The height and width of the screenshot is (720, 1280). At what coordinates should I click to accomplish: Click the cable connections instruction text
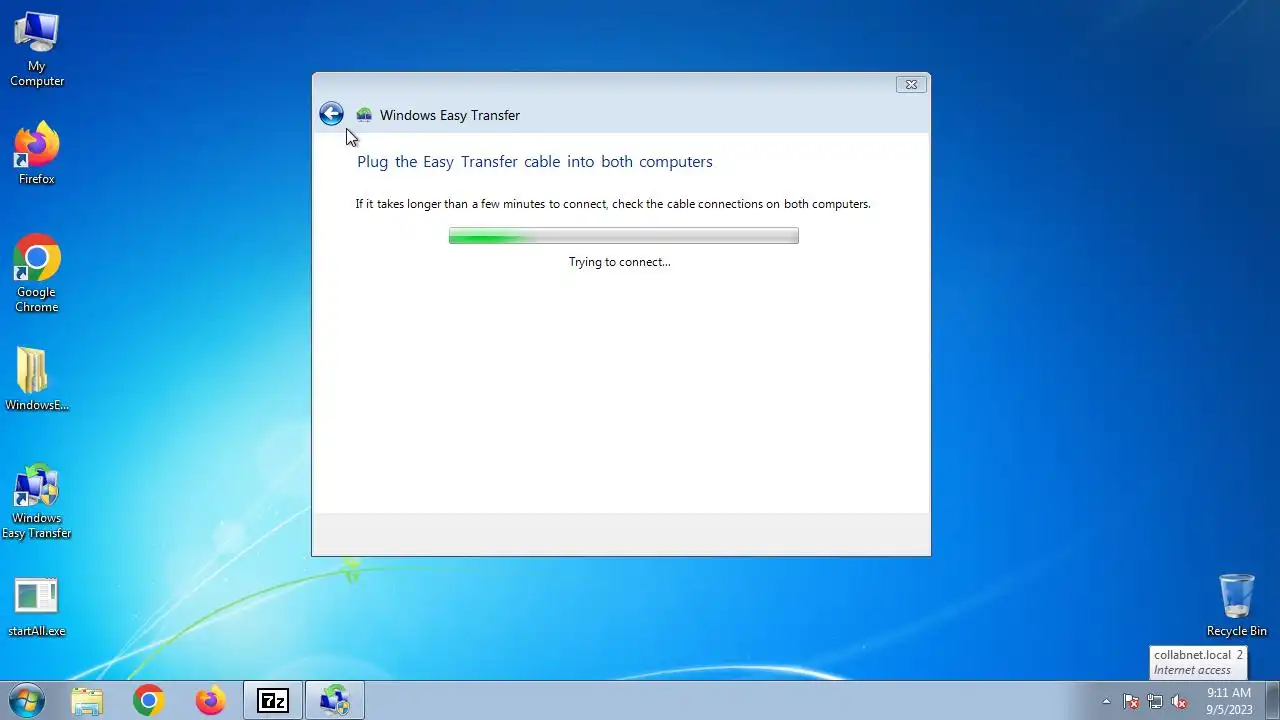pos(613,204)
